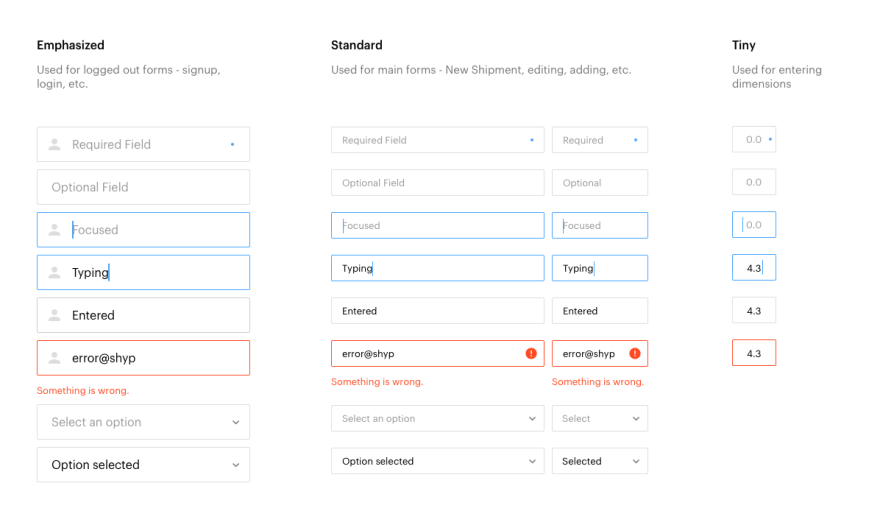Click blue required dot in Standard Required Field
Screen dimensions: 880x525
[532, 140]
